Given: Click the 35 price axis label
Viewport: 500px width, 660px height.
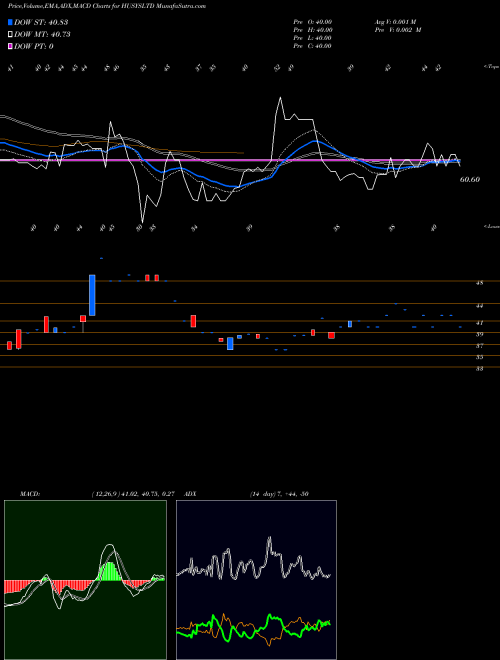Looking at the screenshot, I should [479, 357].
